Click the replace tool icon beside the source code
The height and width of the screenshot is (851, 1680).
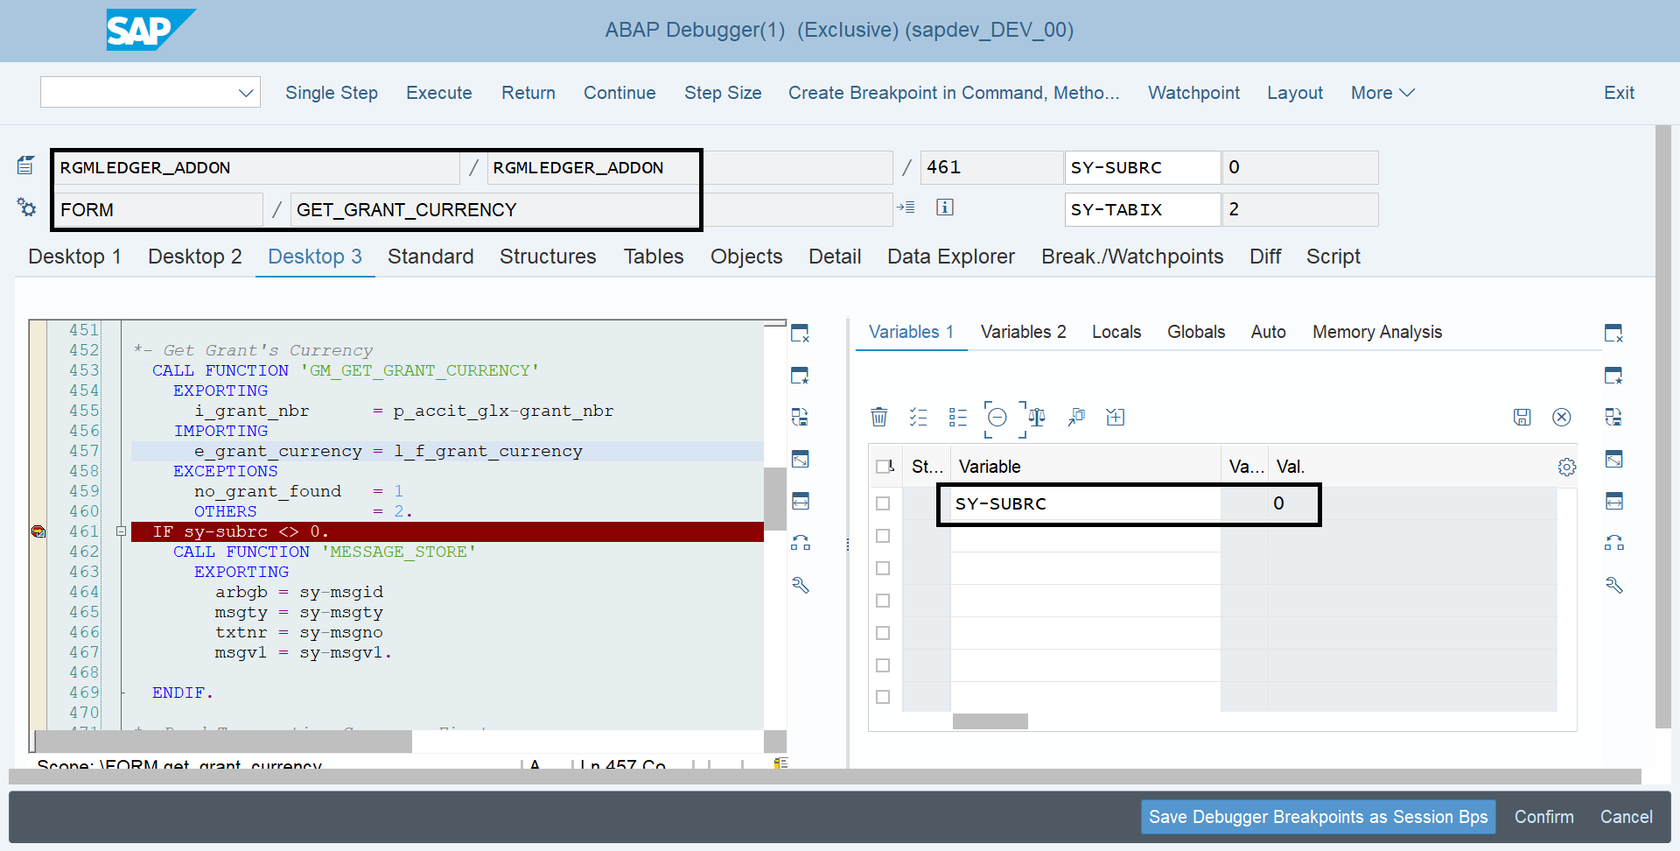click(x=800, y=417)
